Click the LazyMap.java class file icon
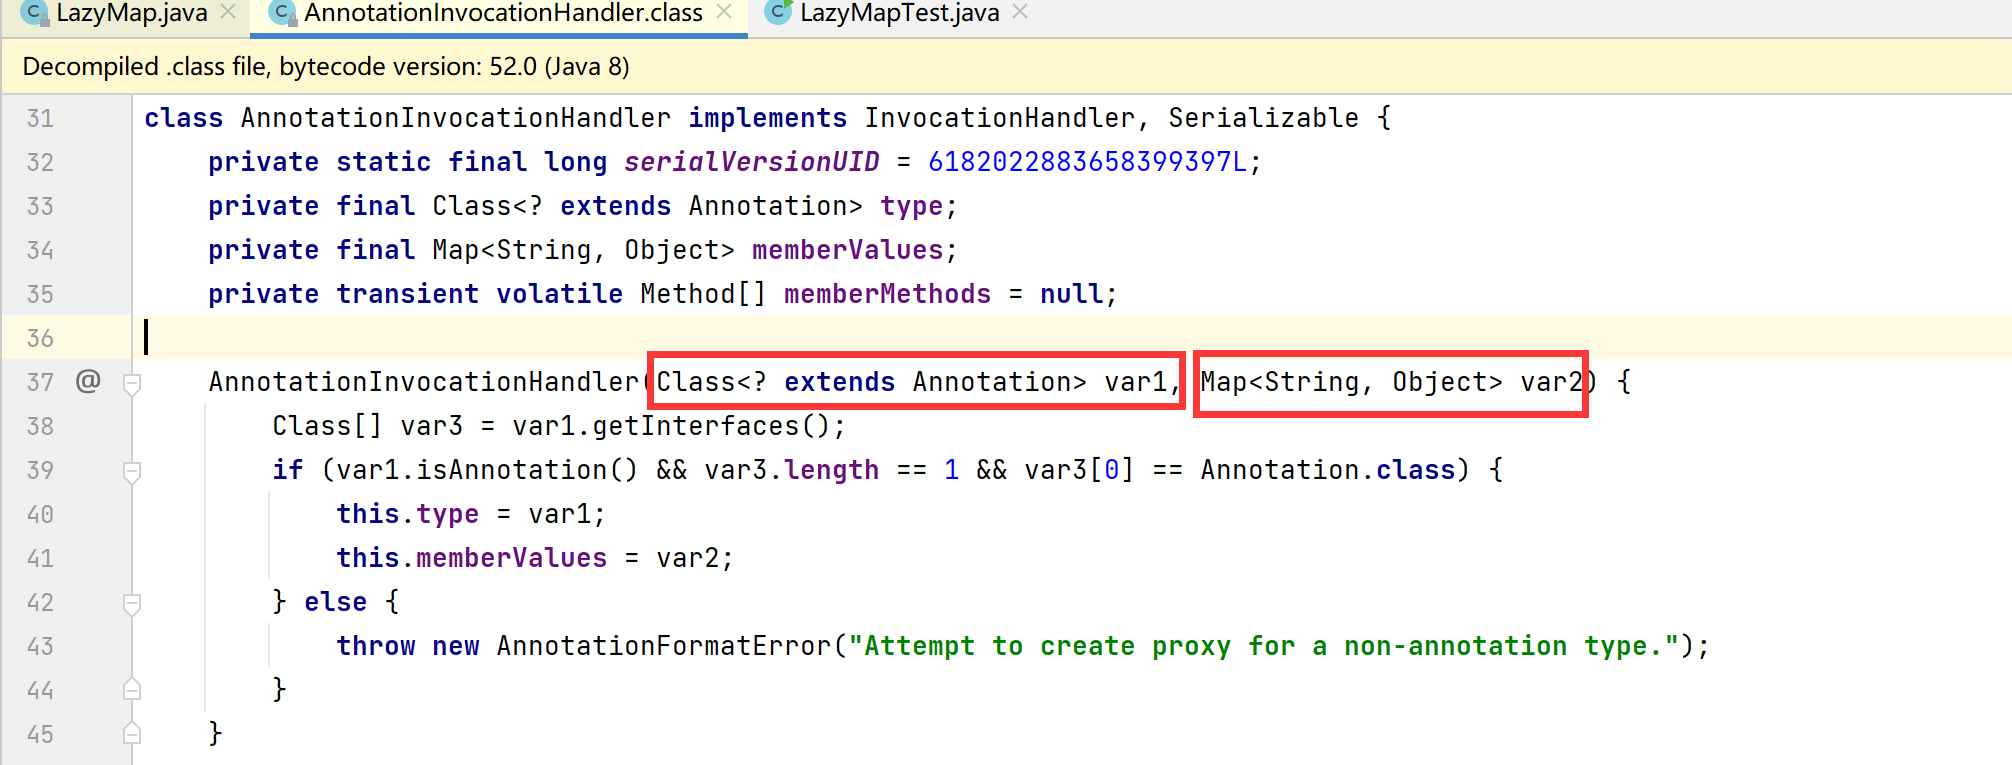This screenshot has height=765, width=2012. [x=35, y=11]
